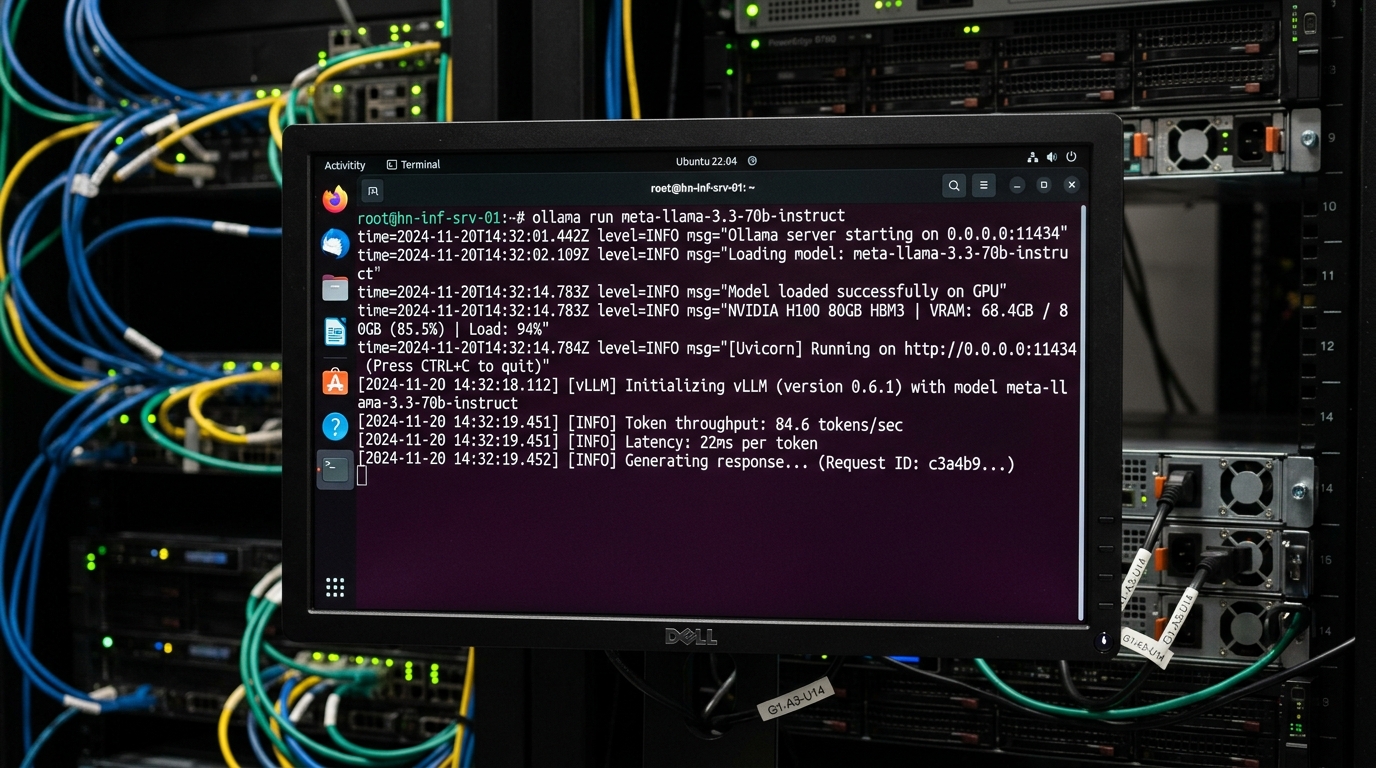This screenshot has height=768, width=1376.
Task: Open the Activity overview
Action: coord(345,165)
